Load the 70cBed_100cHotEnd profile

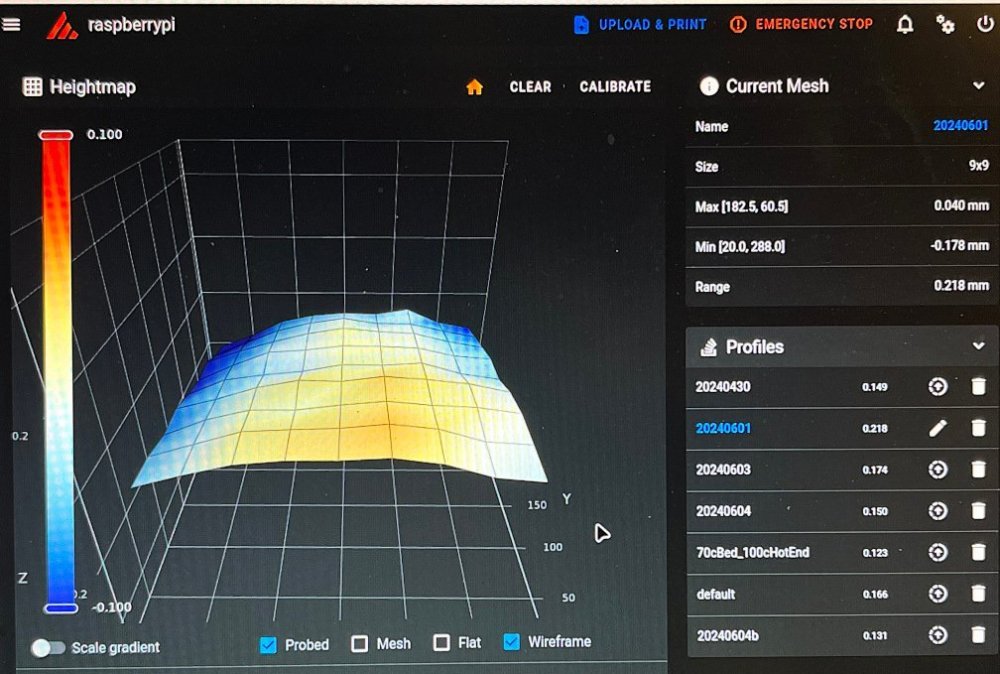938,552
